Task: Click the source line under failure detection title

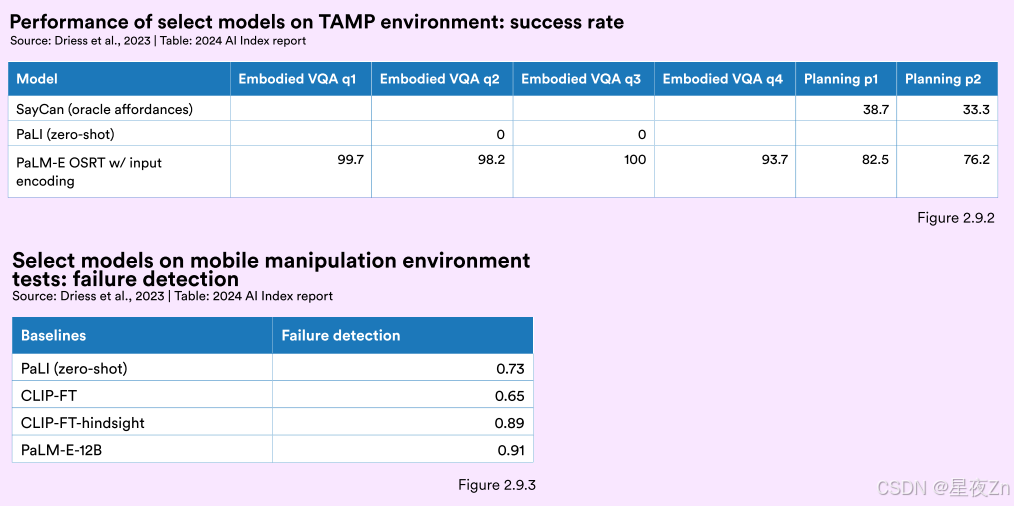Action: (173, 296)
